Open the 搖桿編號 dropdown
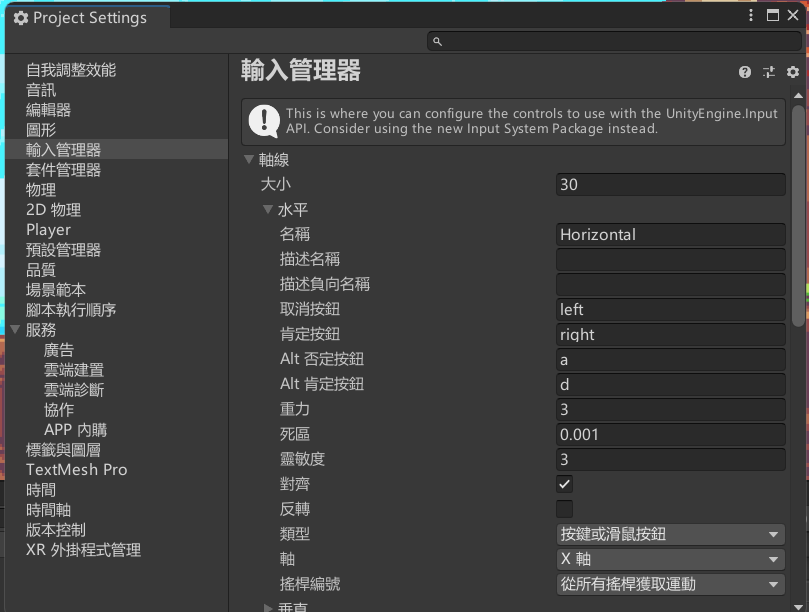809x612 pixels. [x=671, y=584]
